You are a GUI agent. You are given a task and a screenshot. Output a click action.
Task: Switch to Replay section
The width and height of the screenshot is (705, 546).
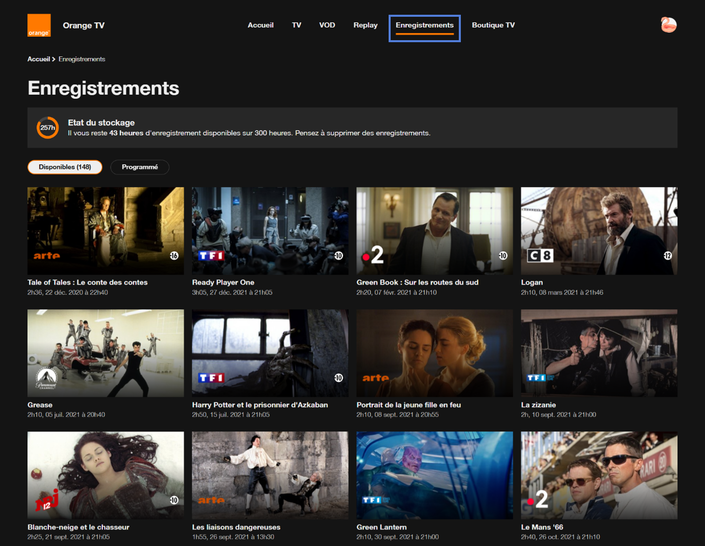(365, 25)
